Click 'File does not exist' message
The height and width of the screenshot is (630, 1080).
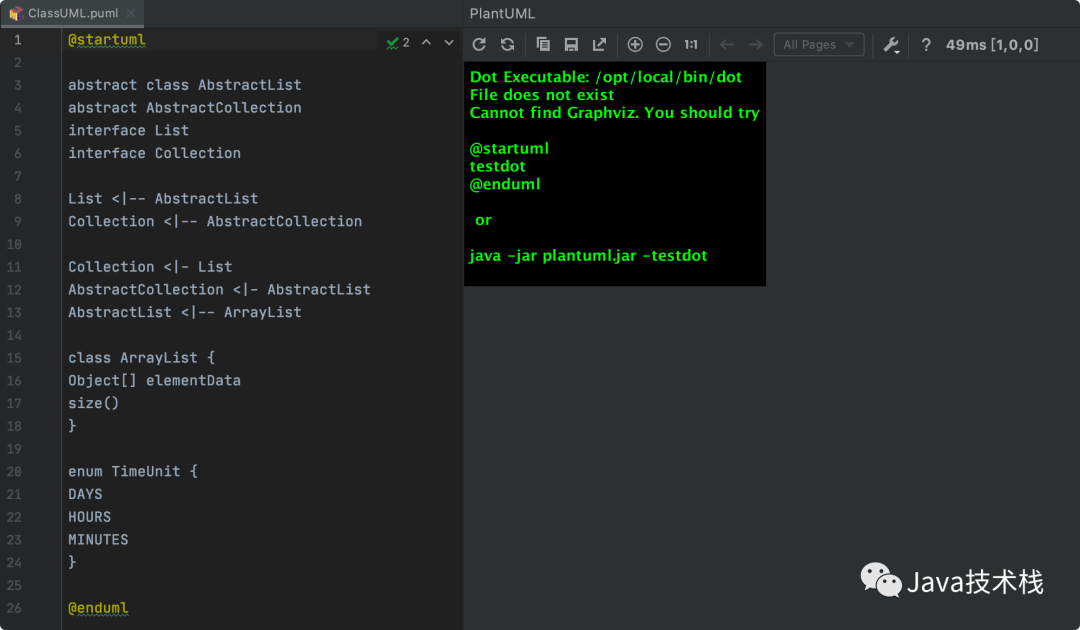click(541, 95)
